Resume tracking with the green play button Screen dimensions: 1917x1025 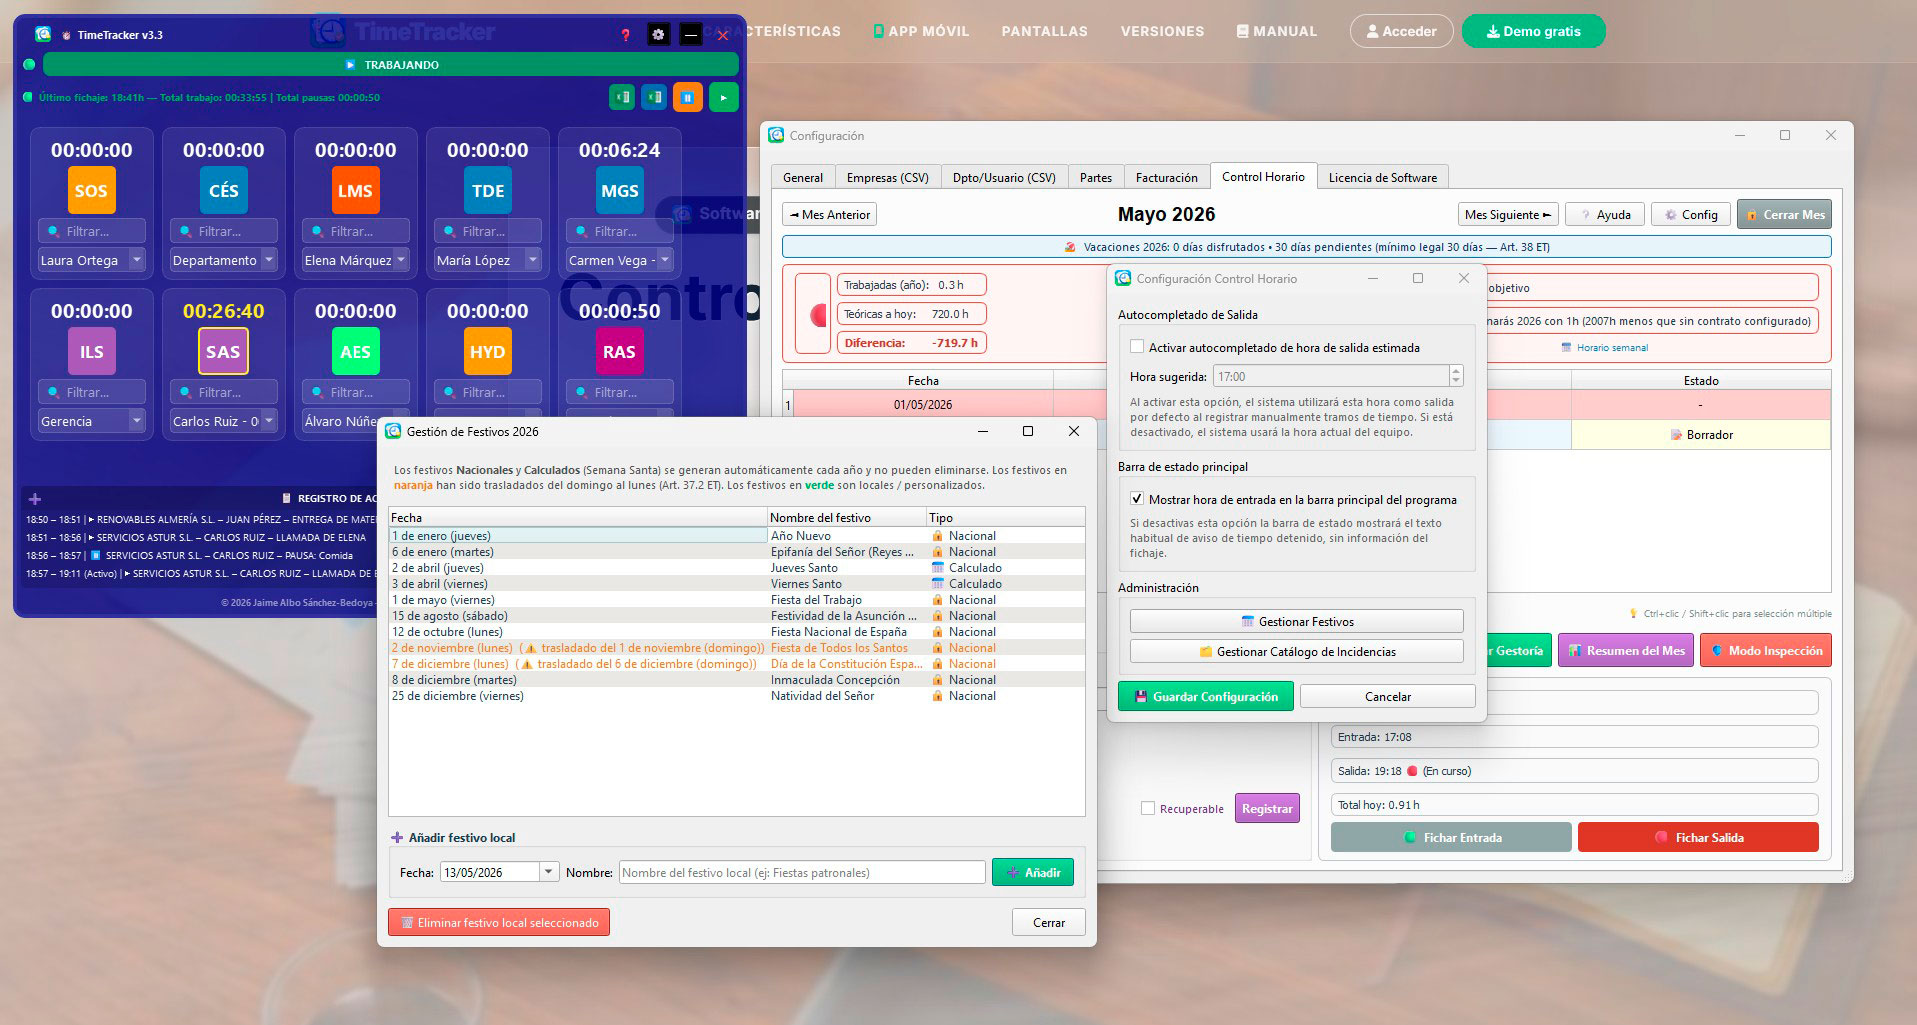point(724,97)
